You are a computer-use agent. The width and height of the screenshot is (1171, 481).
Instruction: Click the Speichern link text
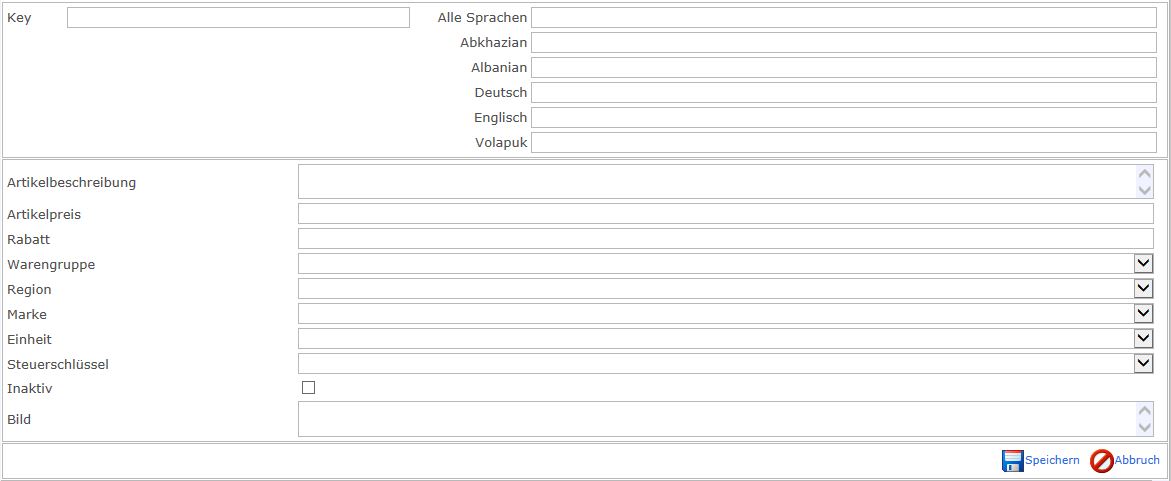pos(1052,461)
